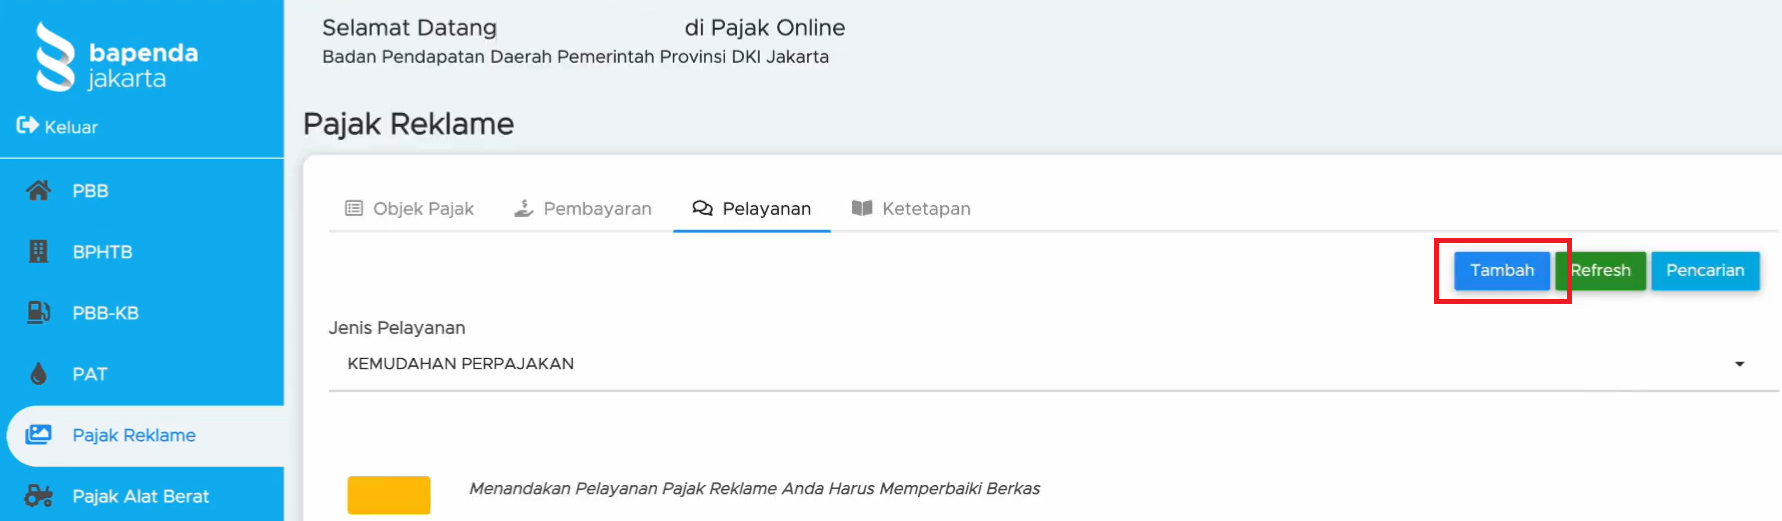This screenshot has width=1782, height=521.
Task: Click the hand icon on the Pembayaran tab
Action: (x=523, y=208)
